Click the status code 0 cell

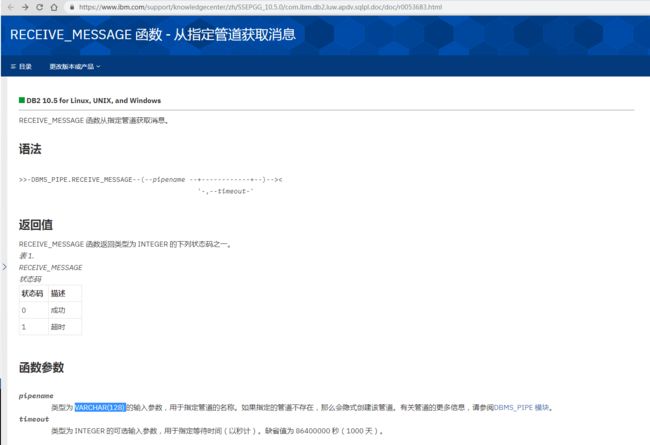[x=34, y=310]
